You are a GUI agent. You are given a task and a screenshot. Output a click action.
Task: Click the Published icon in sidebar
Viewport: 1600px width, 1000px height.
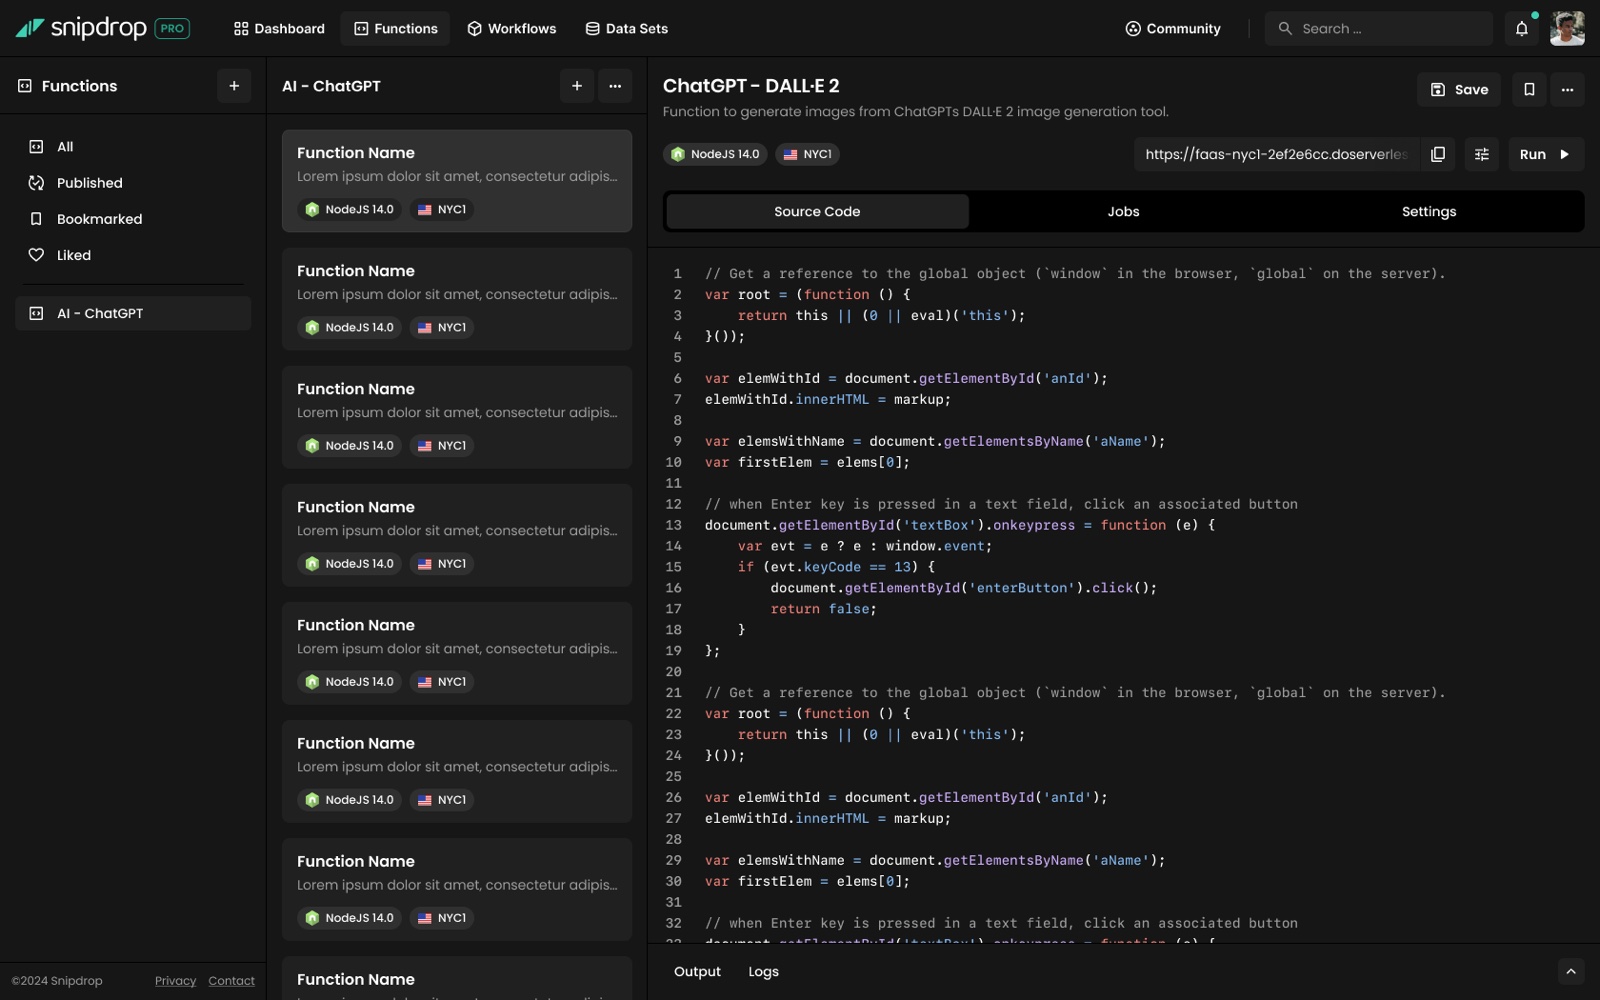[x=36, y=183]
